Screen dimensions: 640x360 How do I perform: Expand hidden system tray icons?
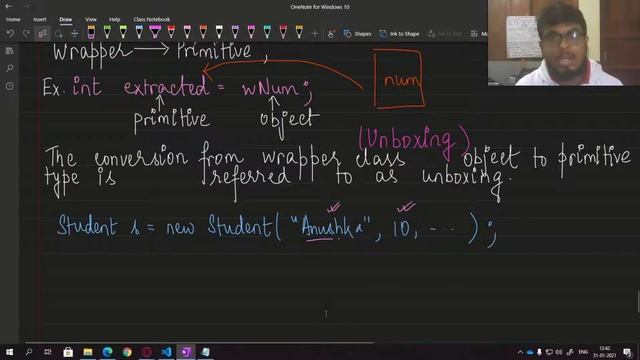click(x=520, y=352)
